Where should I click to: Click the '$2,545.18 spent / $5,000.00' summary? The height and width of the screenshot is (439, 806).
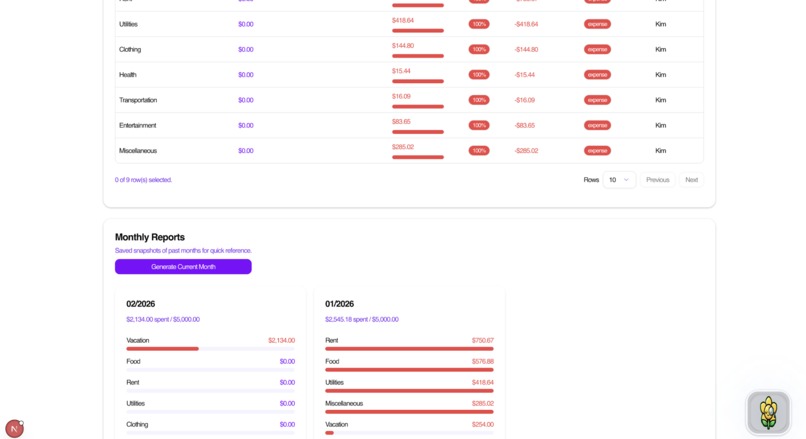point(361,319)
